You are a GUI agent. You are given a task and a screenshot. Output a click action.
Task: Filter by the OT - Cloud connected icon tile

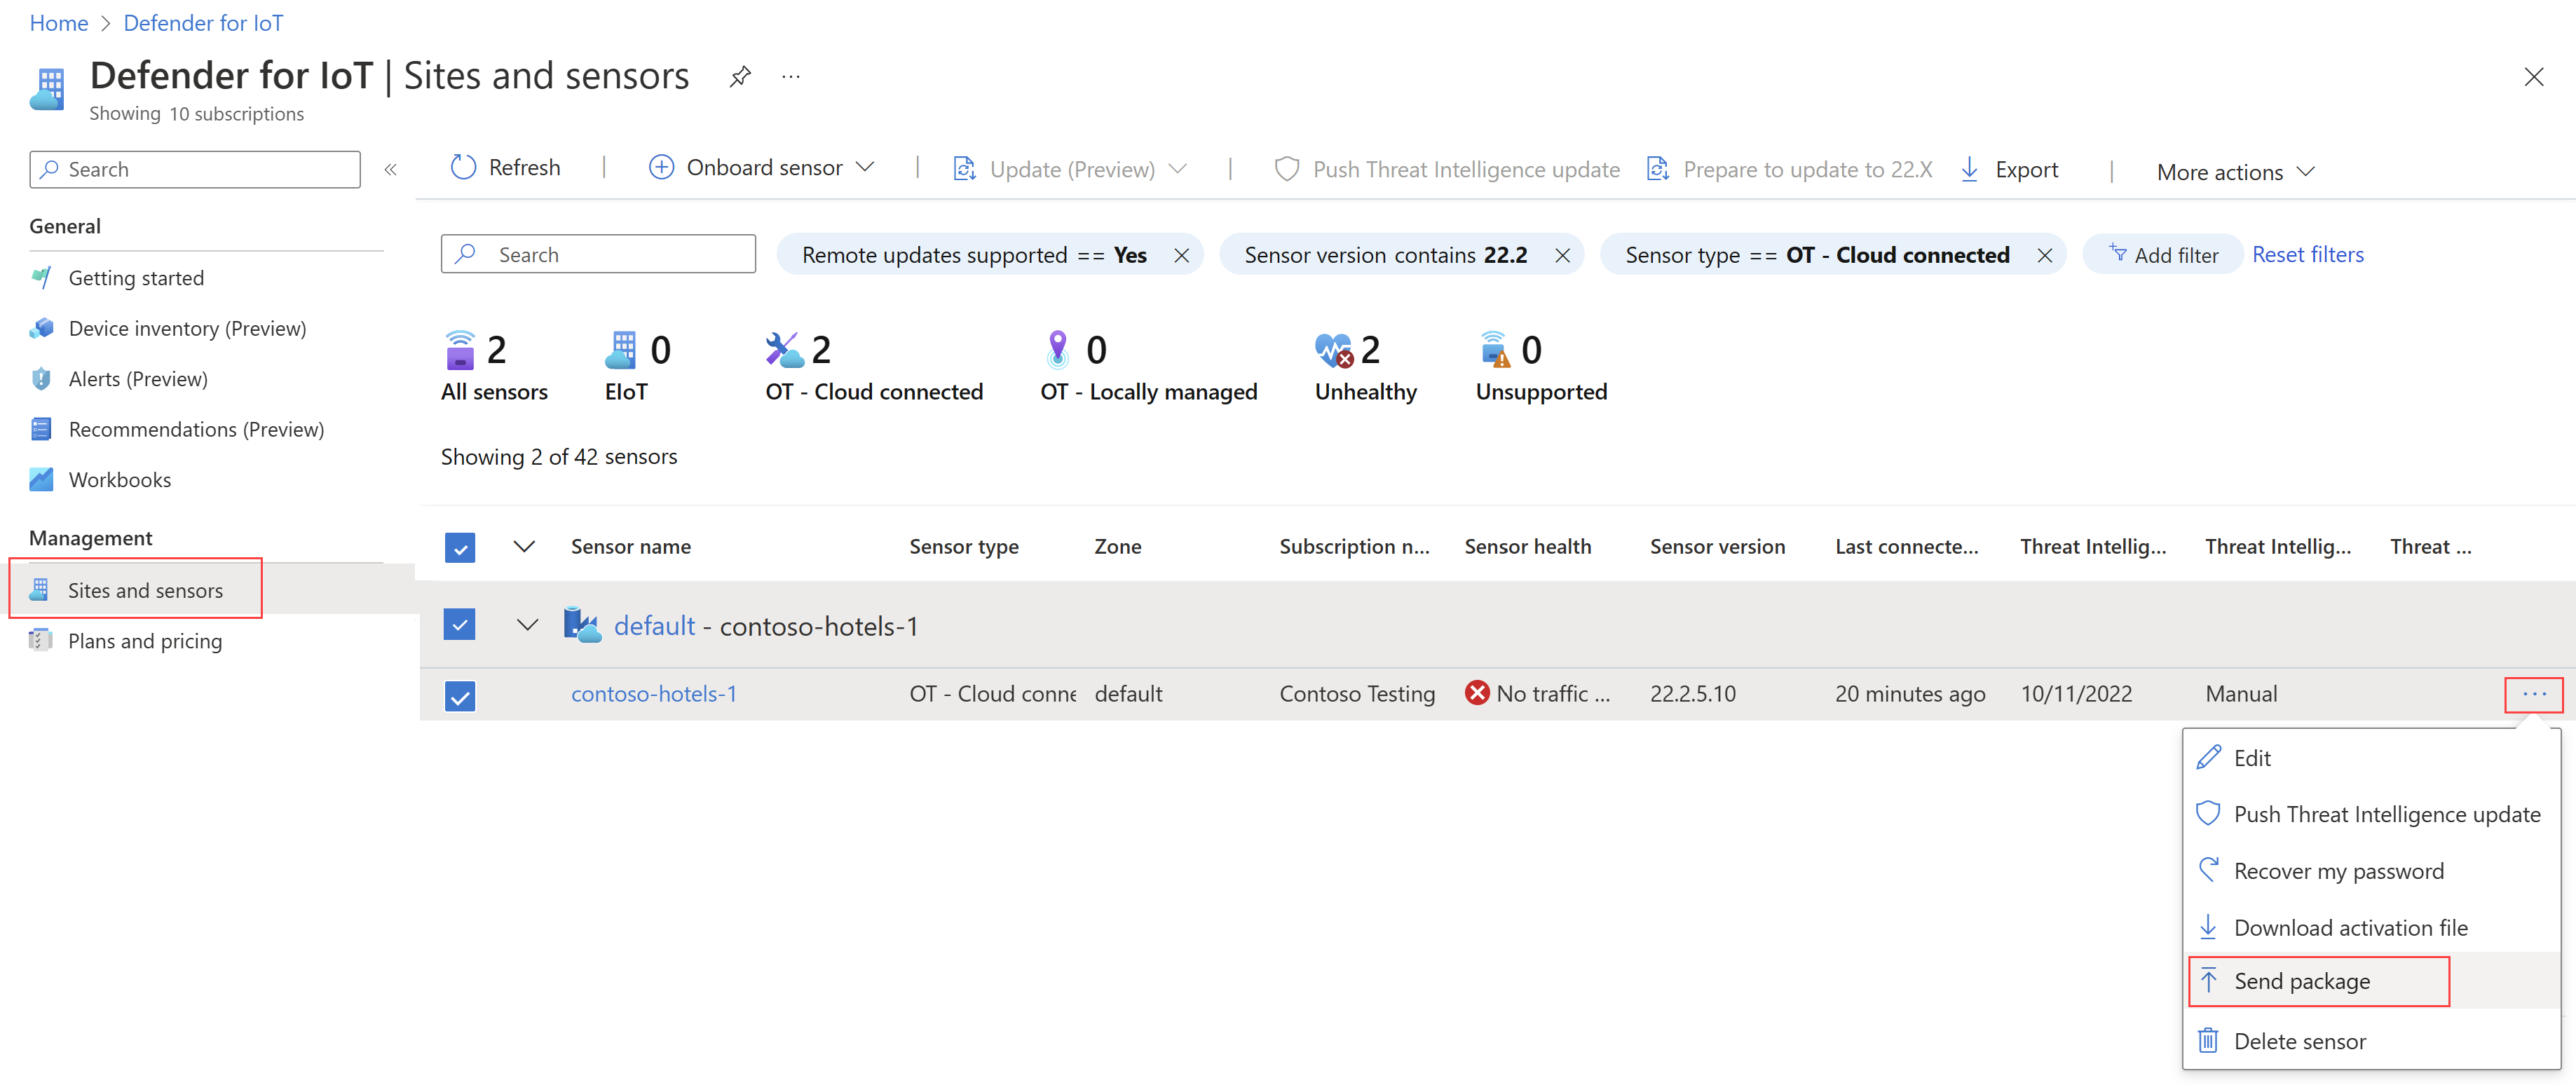pos(784,350)
